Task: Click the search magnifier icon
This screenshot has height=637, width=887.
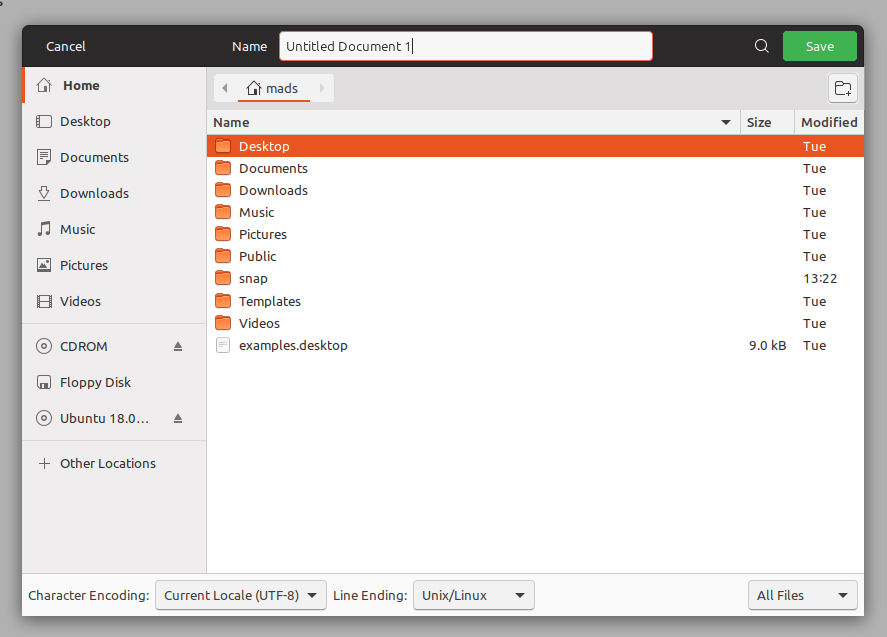Action: (x=761, y=46)
